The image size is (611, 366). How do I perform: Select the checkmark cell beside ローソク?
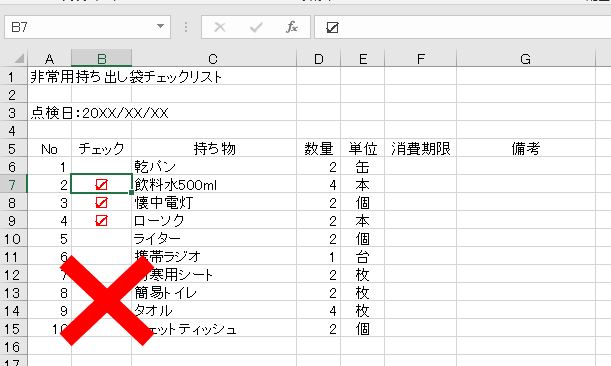click(x=101, y=221)
